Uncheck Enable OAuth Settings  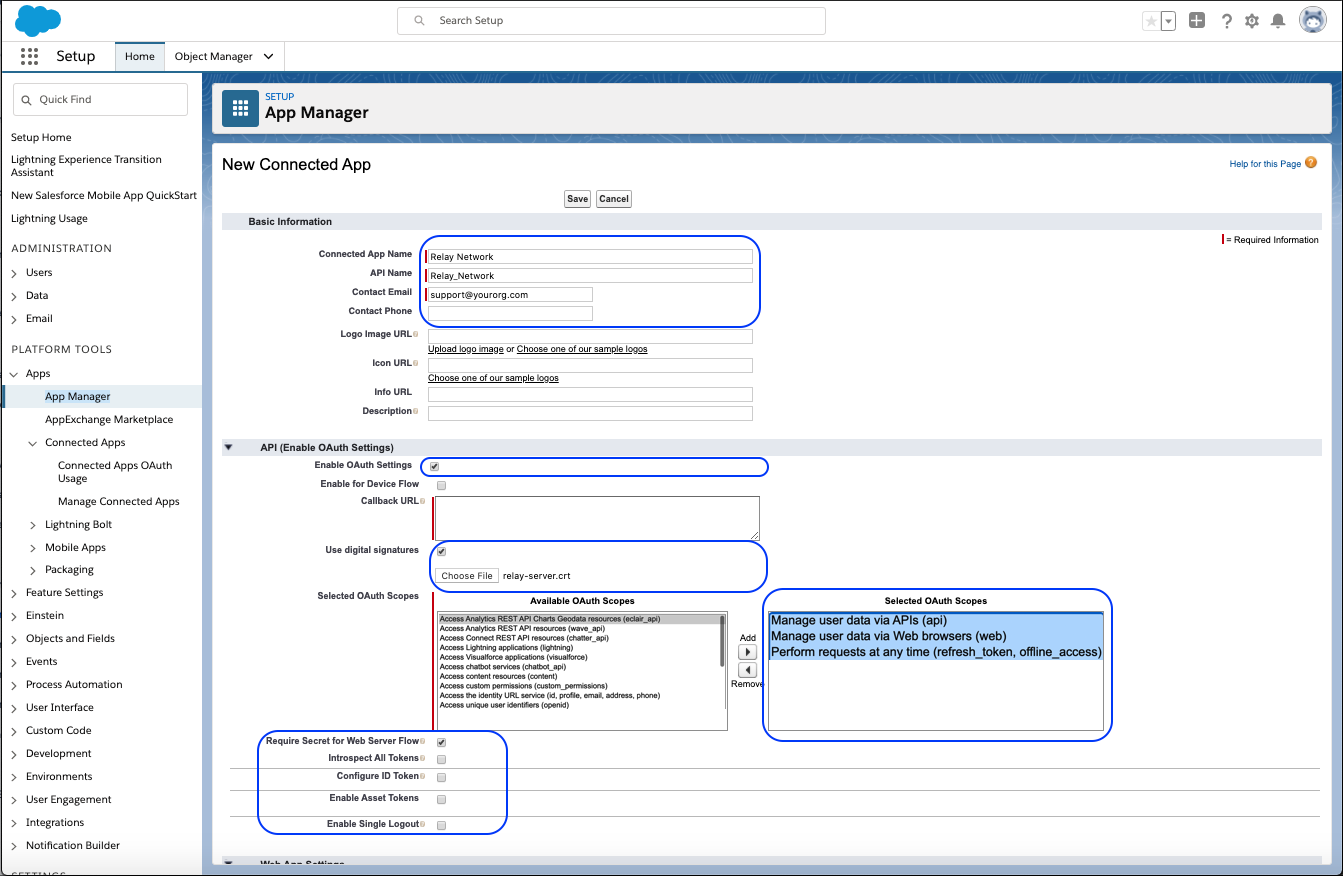point(434,465)
